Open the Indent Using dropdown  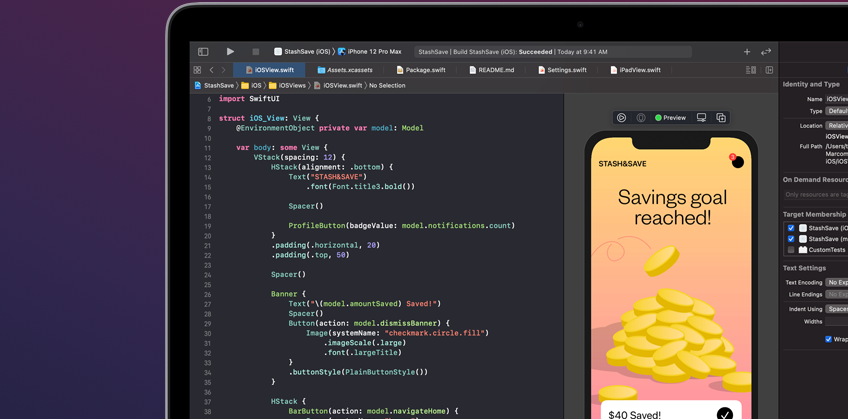click(x=836, y=309)
